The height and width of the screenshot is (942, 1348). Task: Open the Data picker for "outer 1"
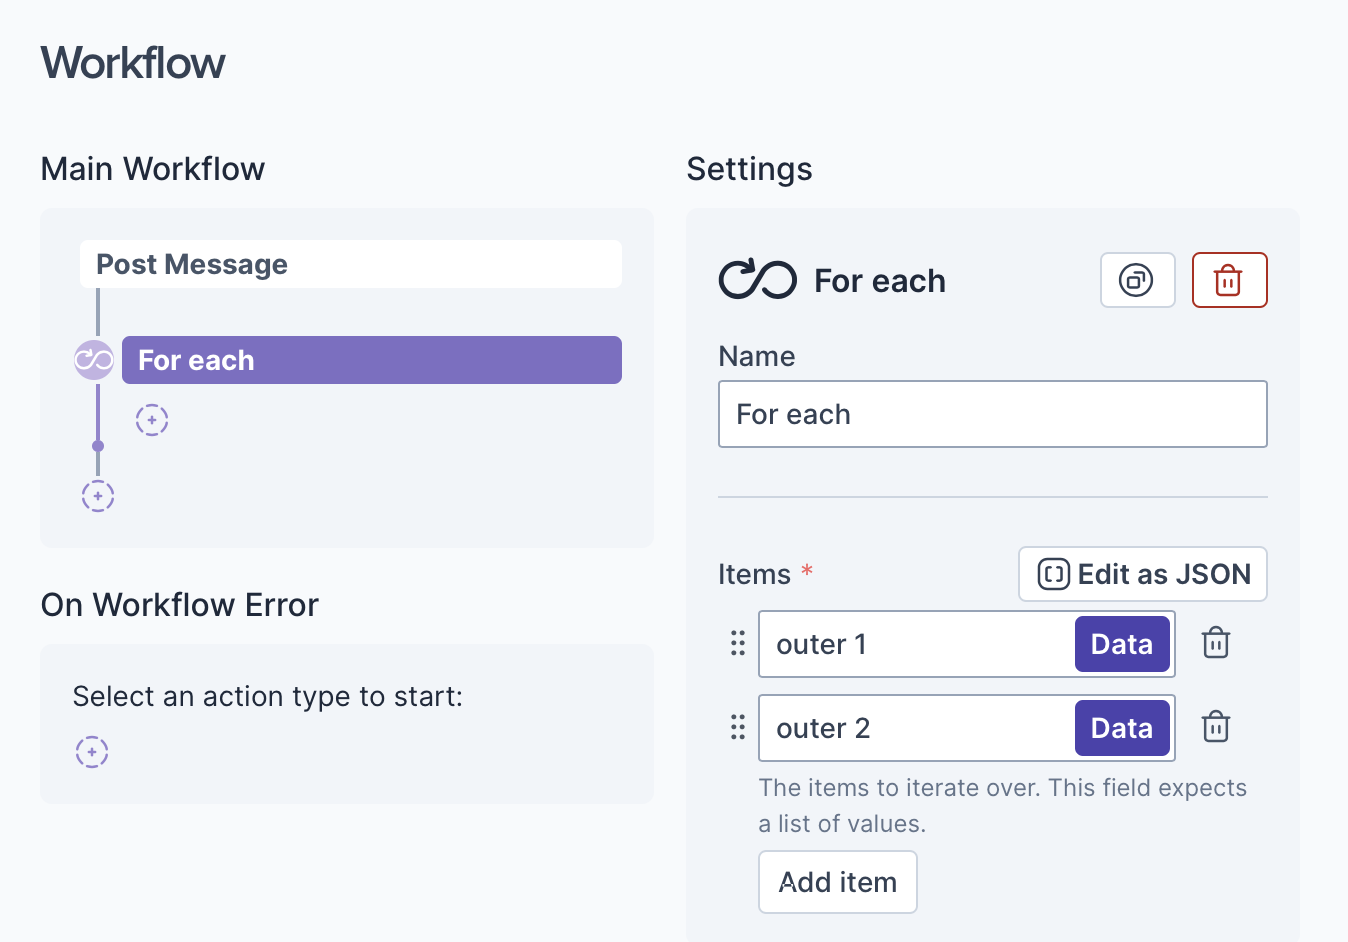pos(1121,644)
